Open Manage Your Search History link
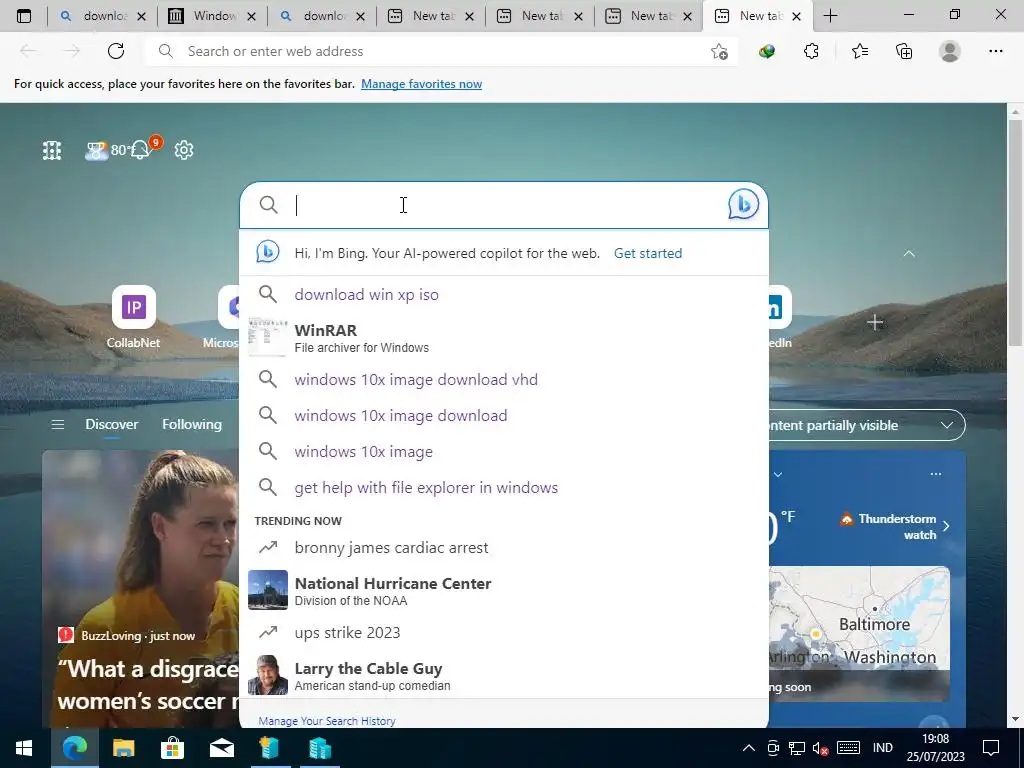This screenshot has width=1024, height=768. point(327,721)
